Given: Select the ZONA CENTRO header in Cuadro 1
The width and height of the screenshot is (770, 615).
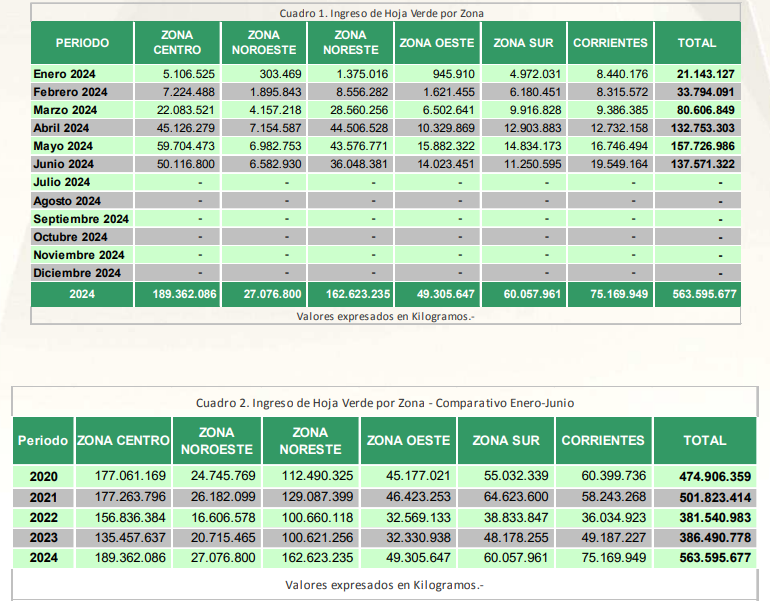Looking at the screenshot, I should coord(177,43).
